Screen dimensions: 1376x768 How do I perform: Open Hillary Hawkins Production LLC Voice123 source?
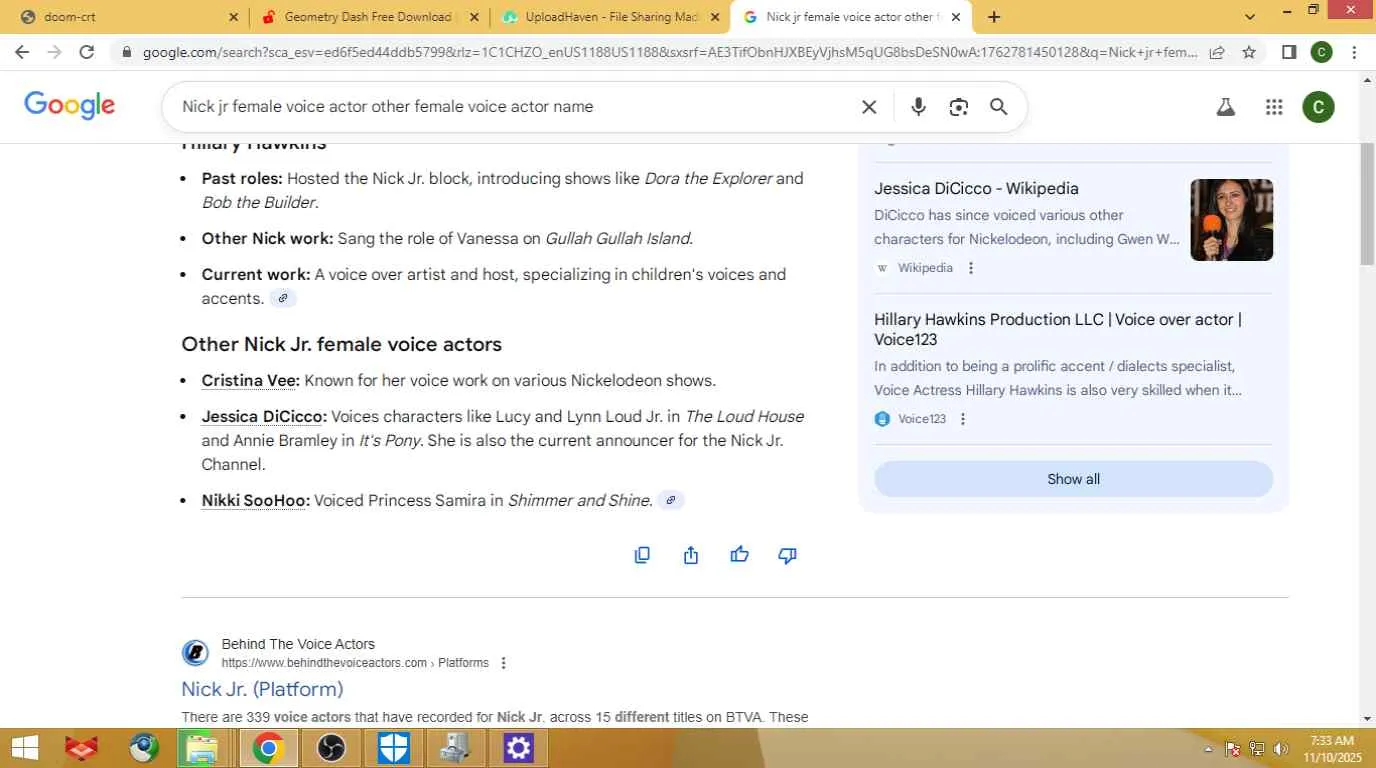(1058, 329)
